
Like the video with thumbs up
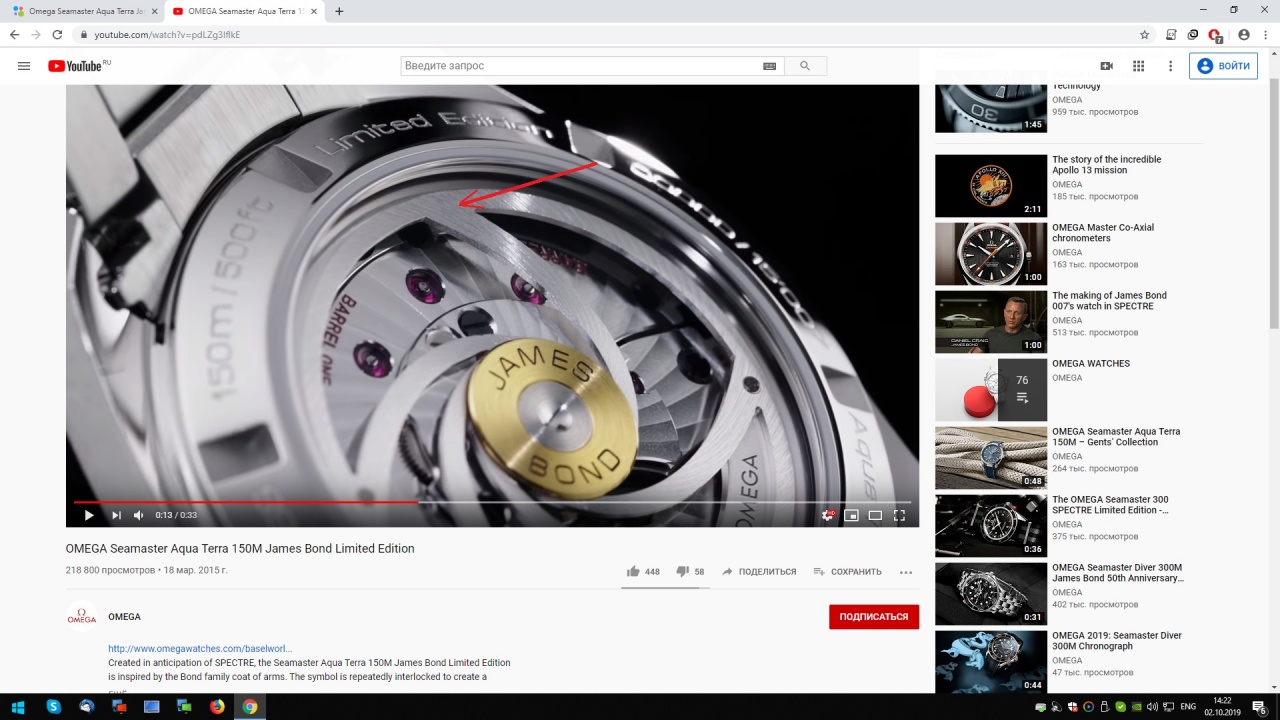click(x=633, y=571)
